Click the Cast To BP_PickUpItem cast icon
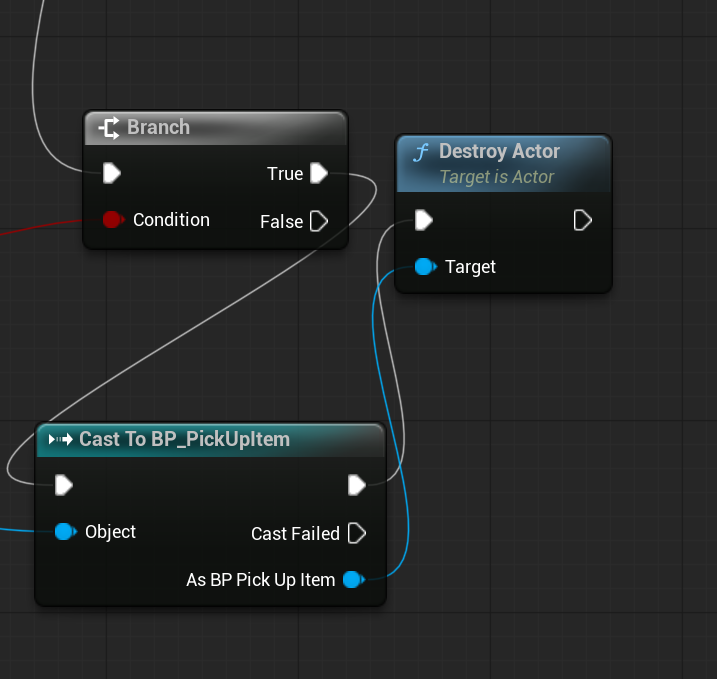The image size is (717, 679). pyautogui.click(x=60, y=439)
